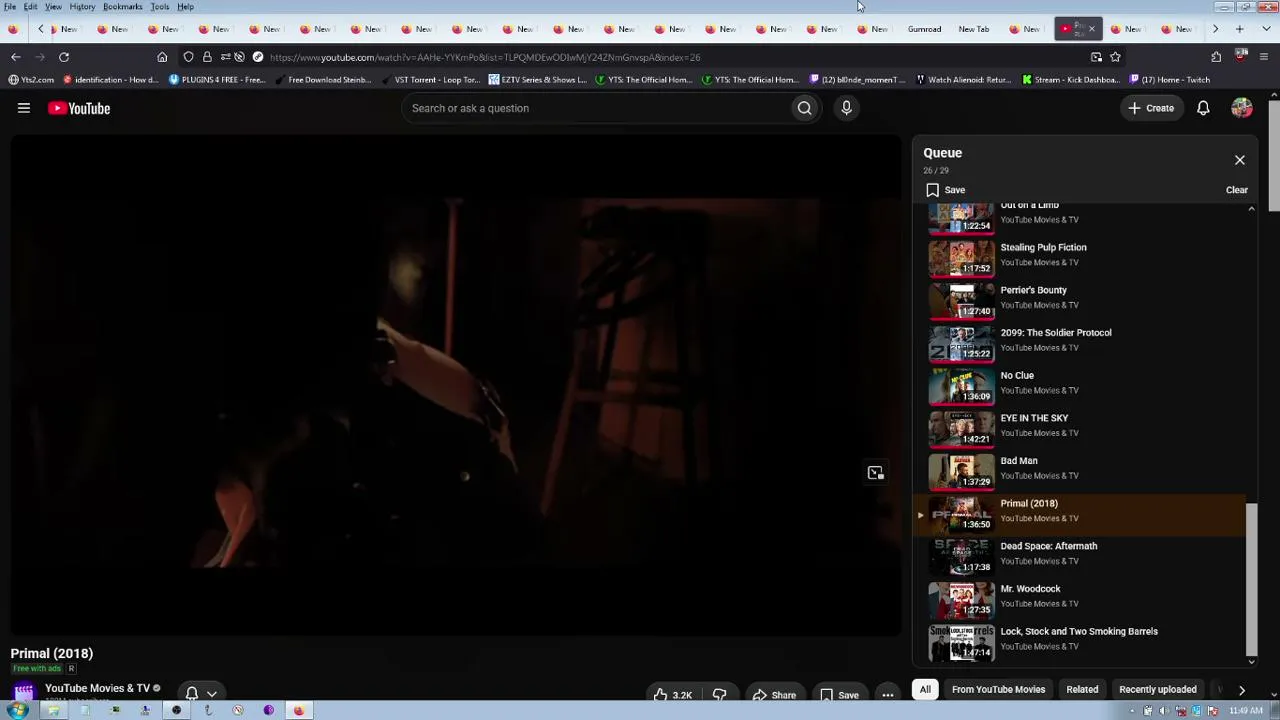Clear the queue
Image resolution: width=1280 pixels, height=720 pixels.
(1237, 190)
